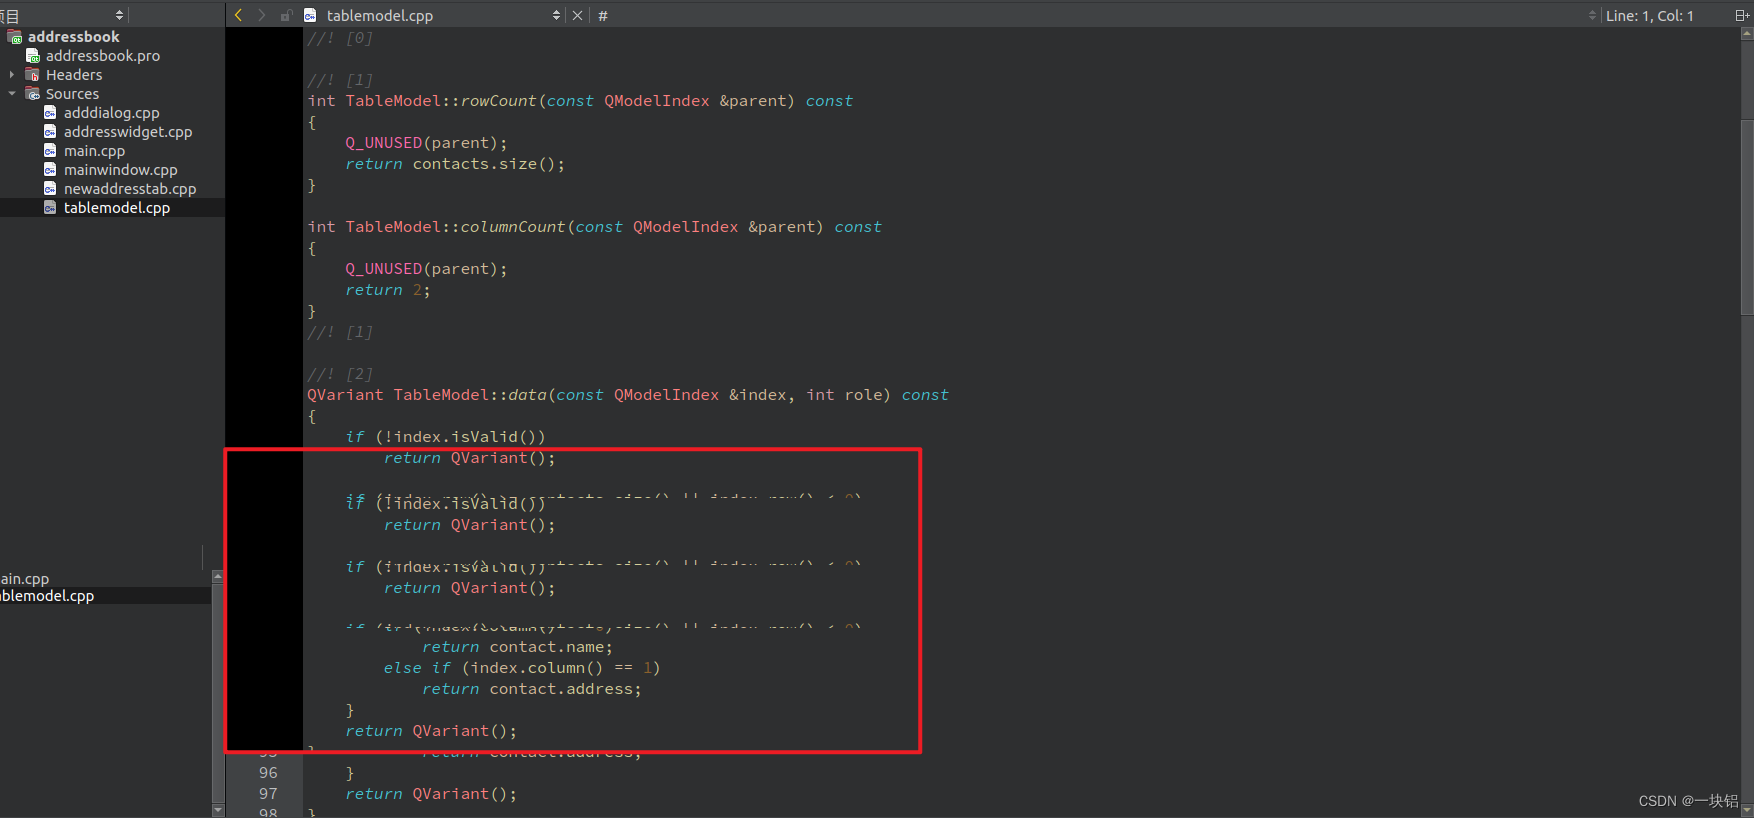This screenshot has height=818, width=1754.
Task: Place cursor on rowCount function name
Action: click(498, 101)
